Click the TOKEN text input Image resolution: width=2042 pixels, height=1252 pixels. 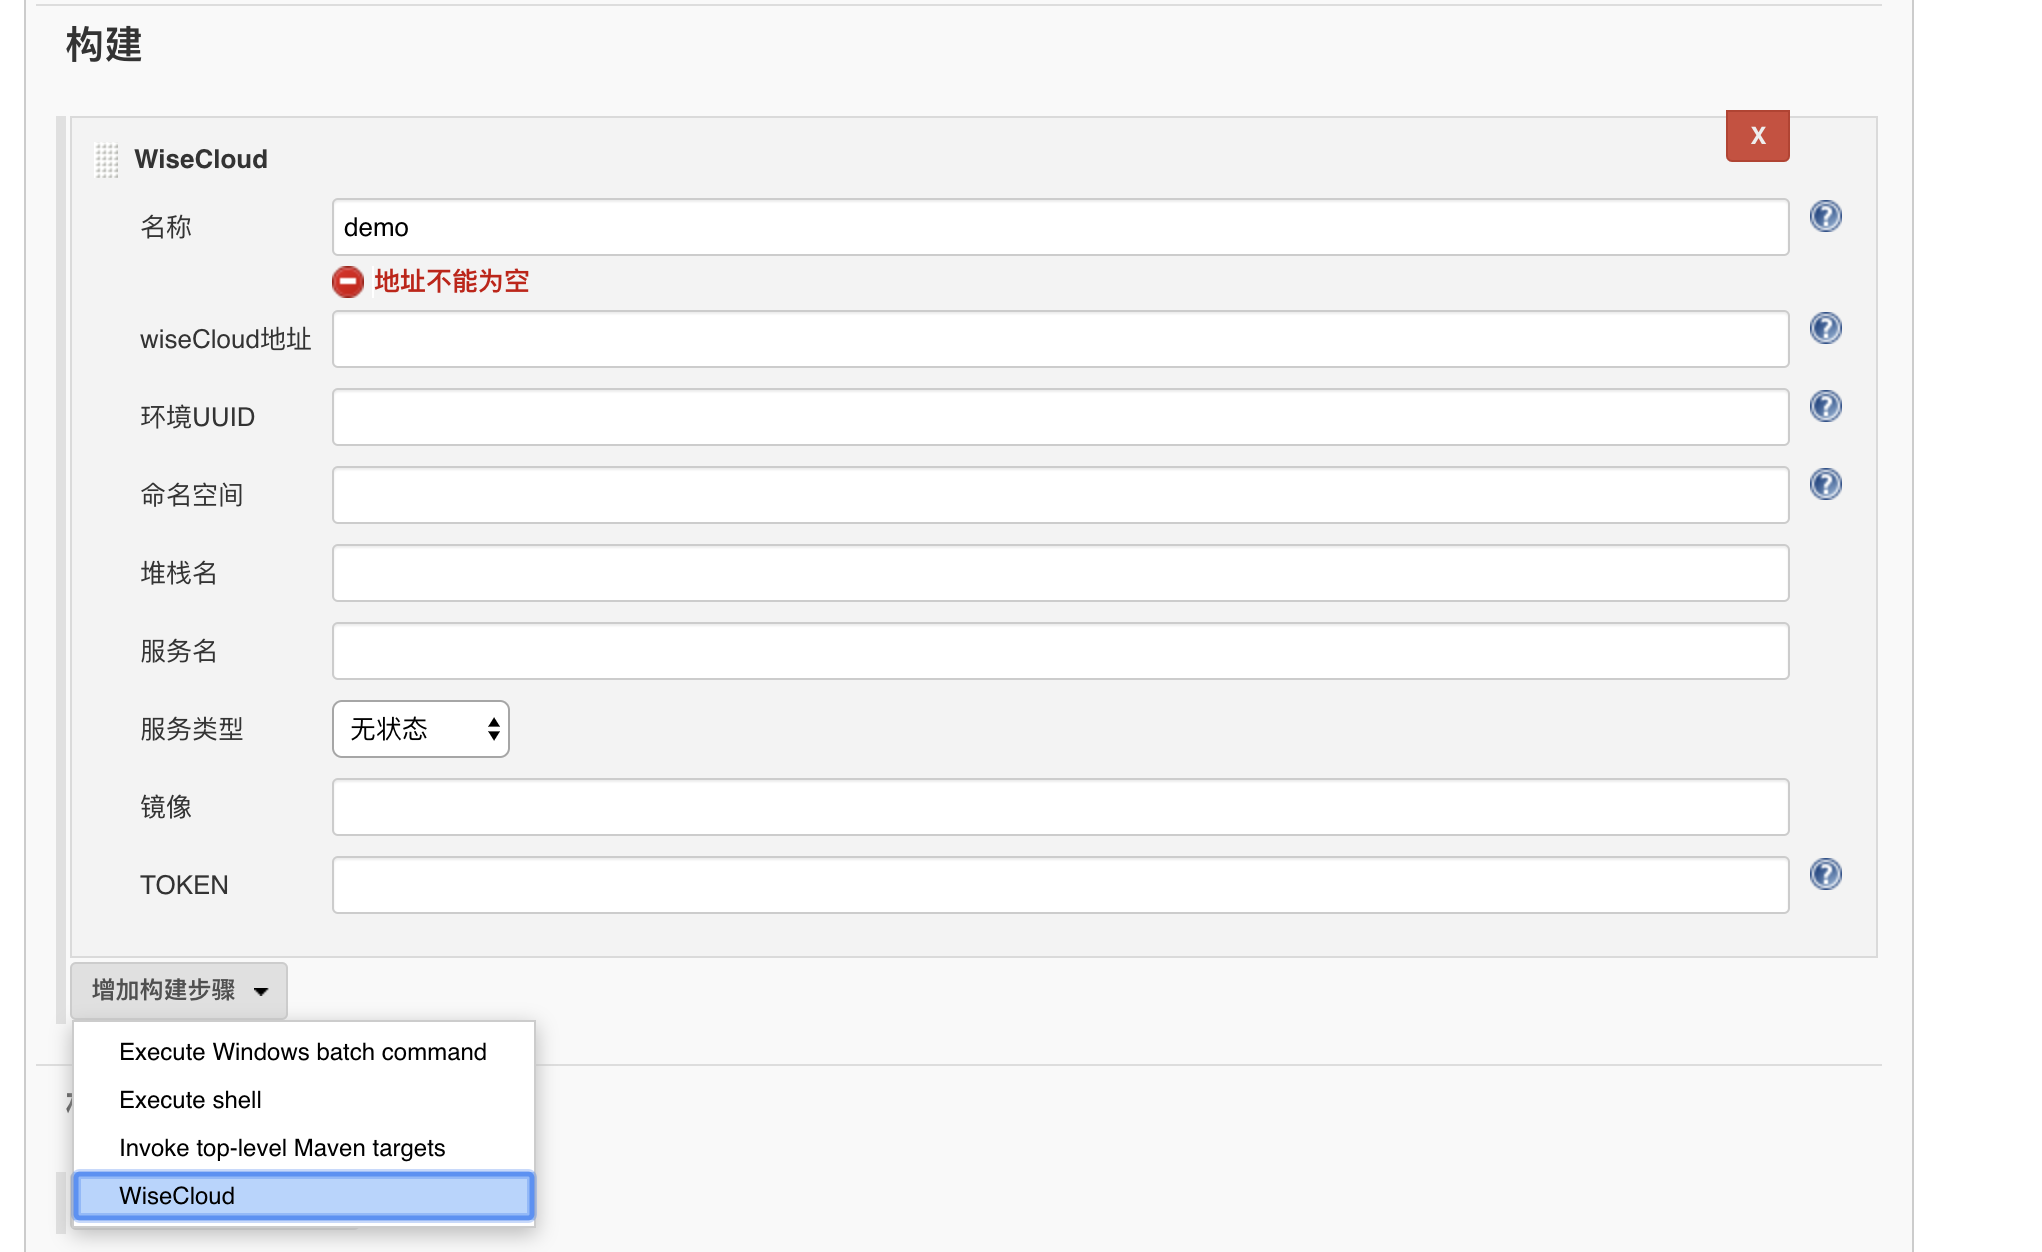1060,886
